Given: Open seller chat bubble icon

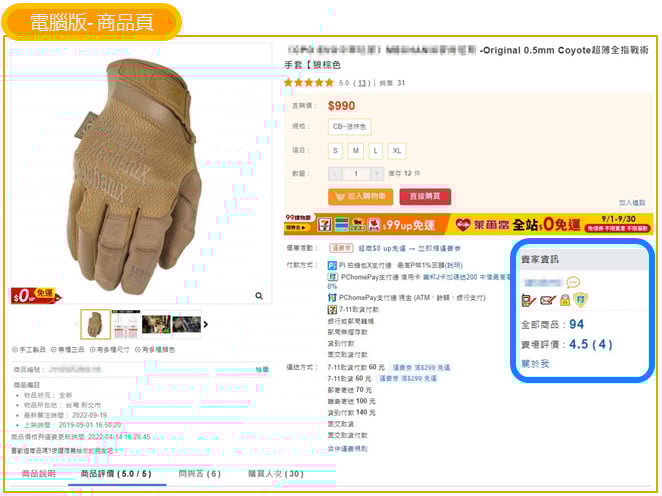Looking at the screenshot, I should 573,282.
